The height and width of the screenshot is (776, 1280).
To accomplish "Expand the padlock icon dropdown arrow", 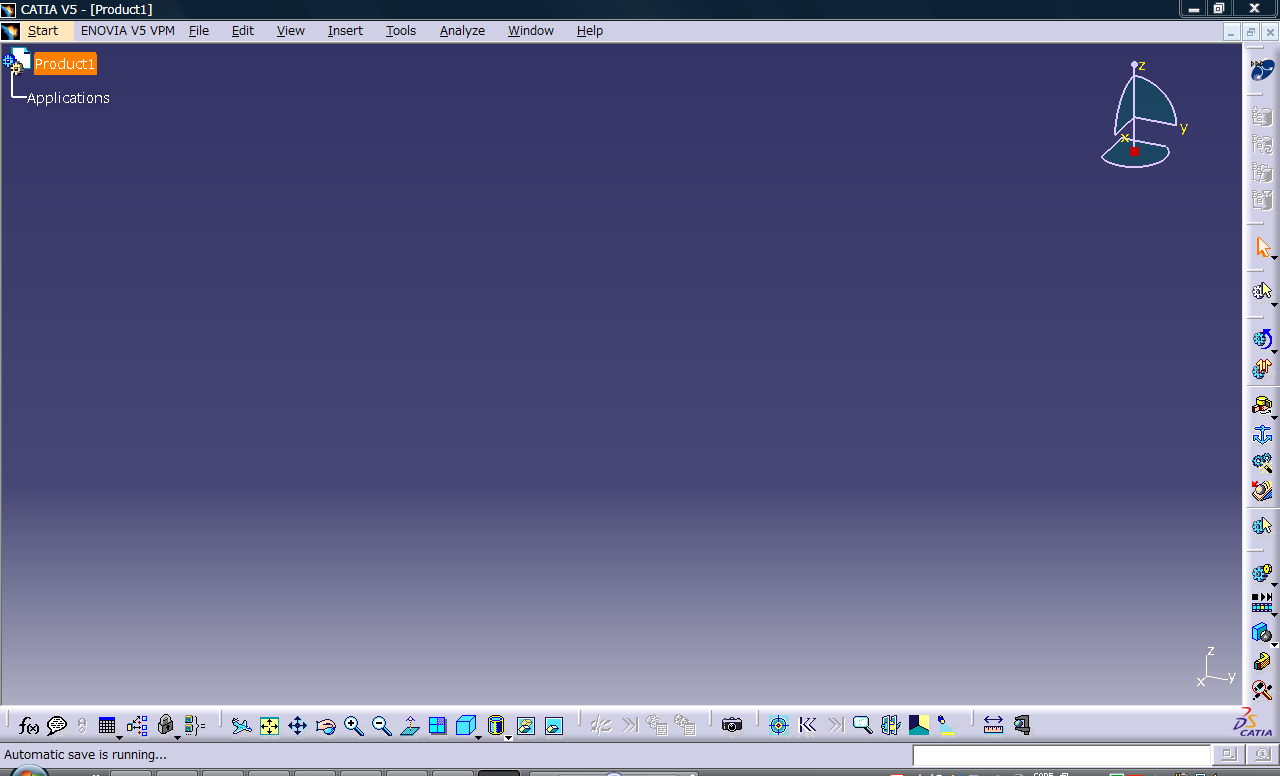I will click(x=177, y=737).
